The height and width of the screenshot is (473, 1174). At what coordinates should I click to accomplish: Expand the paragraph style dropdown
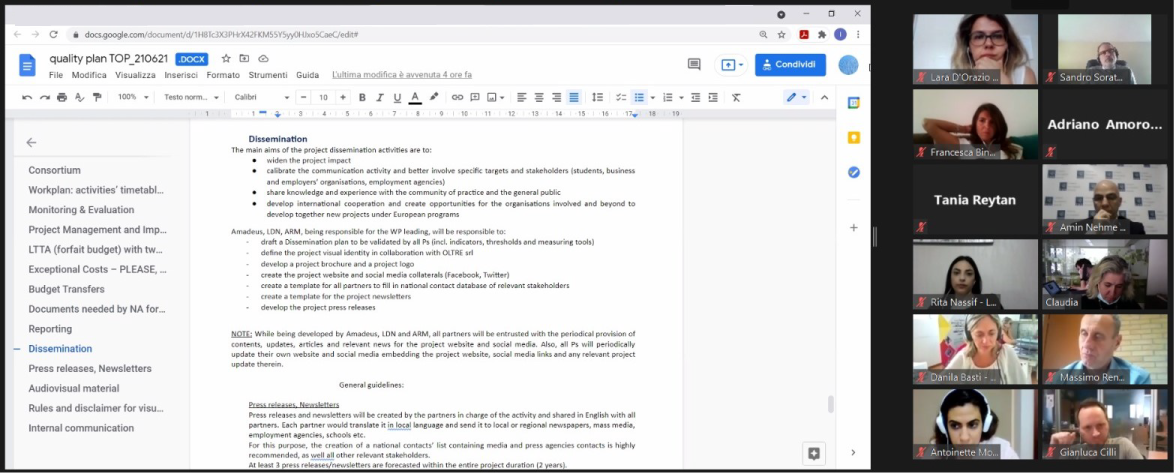click(x=191, y=97)
